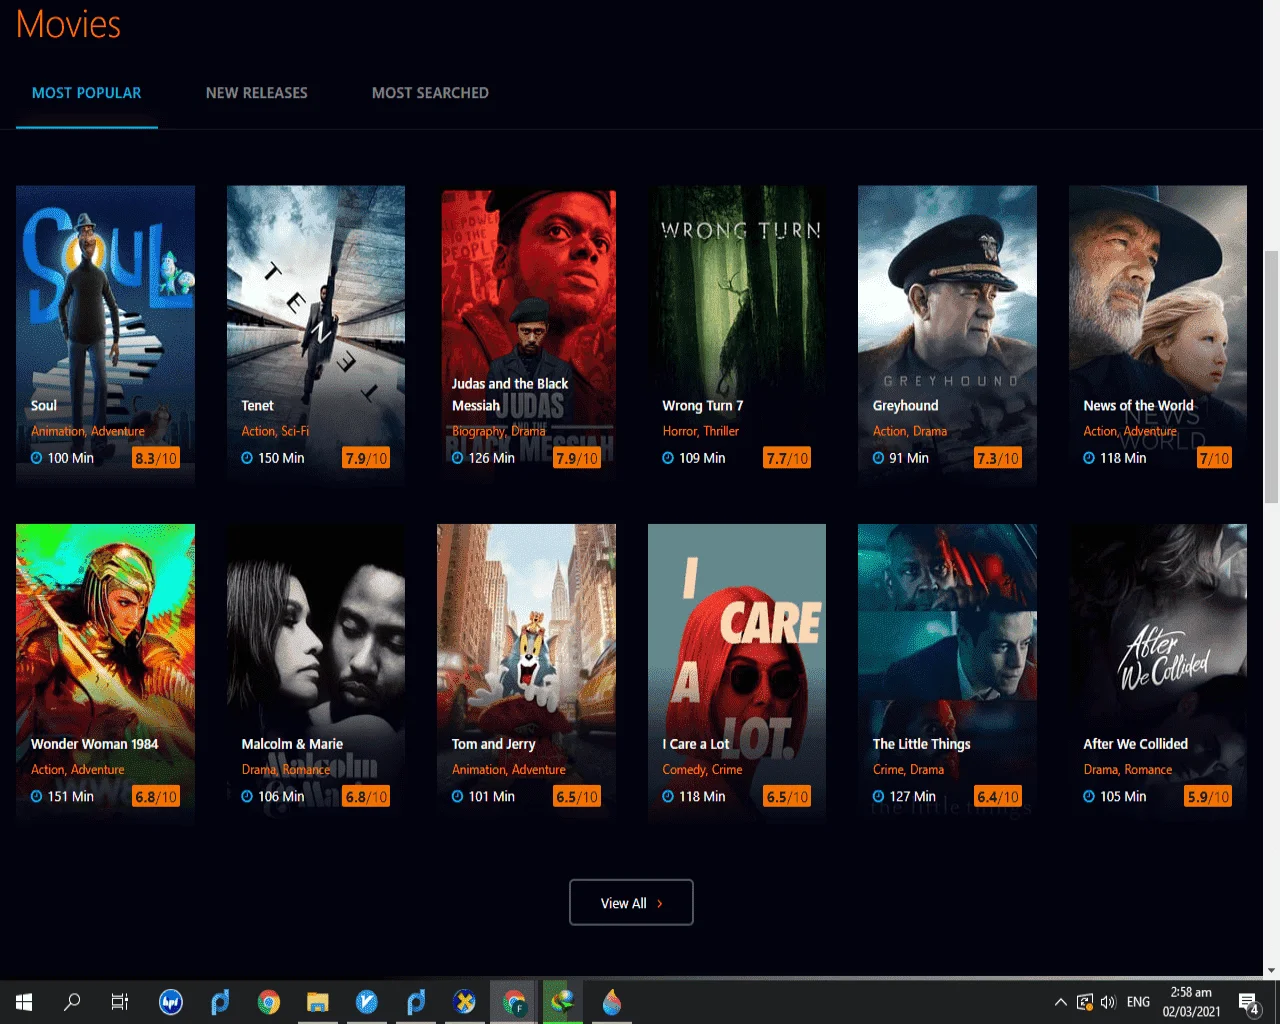Screen dimensions: 1280x1024
Task: Click The Little Things' 6.4/10 rating
Action: (x=998, y=797)
